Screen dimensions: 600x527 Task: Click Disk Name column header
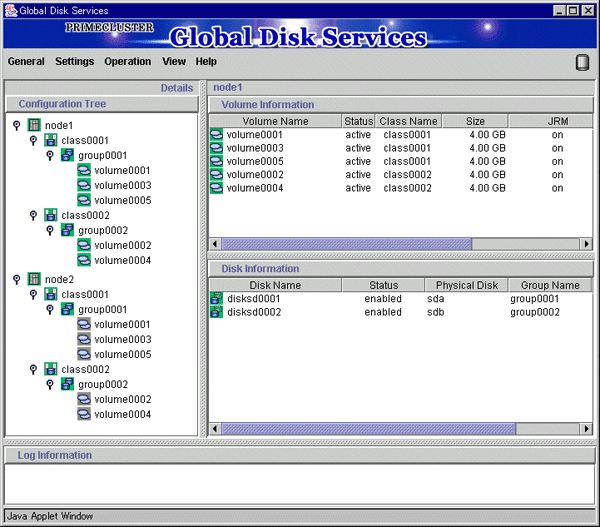pyautogui.click(x=275, y=285)
